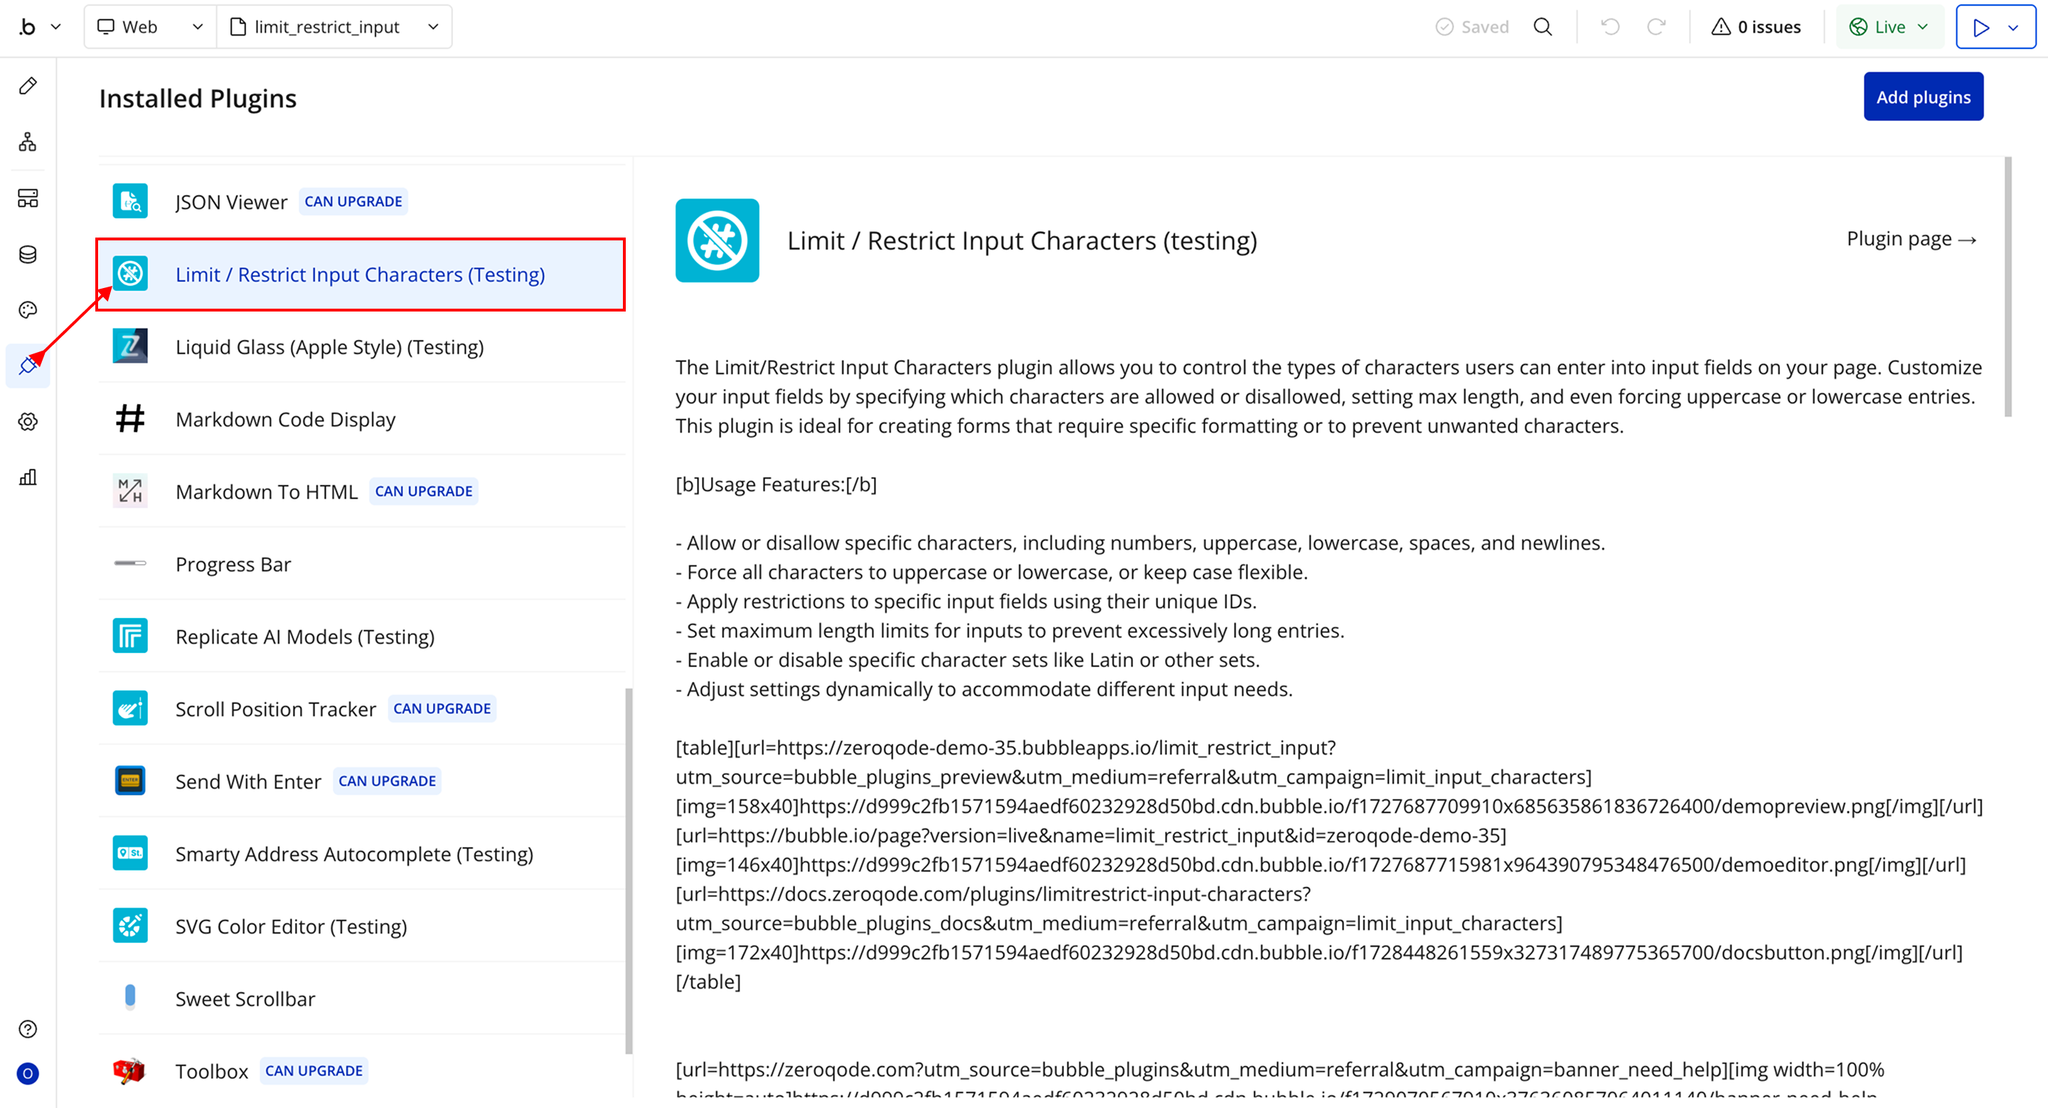Open the Web platform dropdown
The width and height of the screenshot is (2048, 1108).
point(149,27)
